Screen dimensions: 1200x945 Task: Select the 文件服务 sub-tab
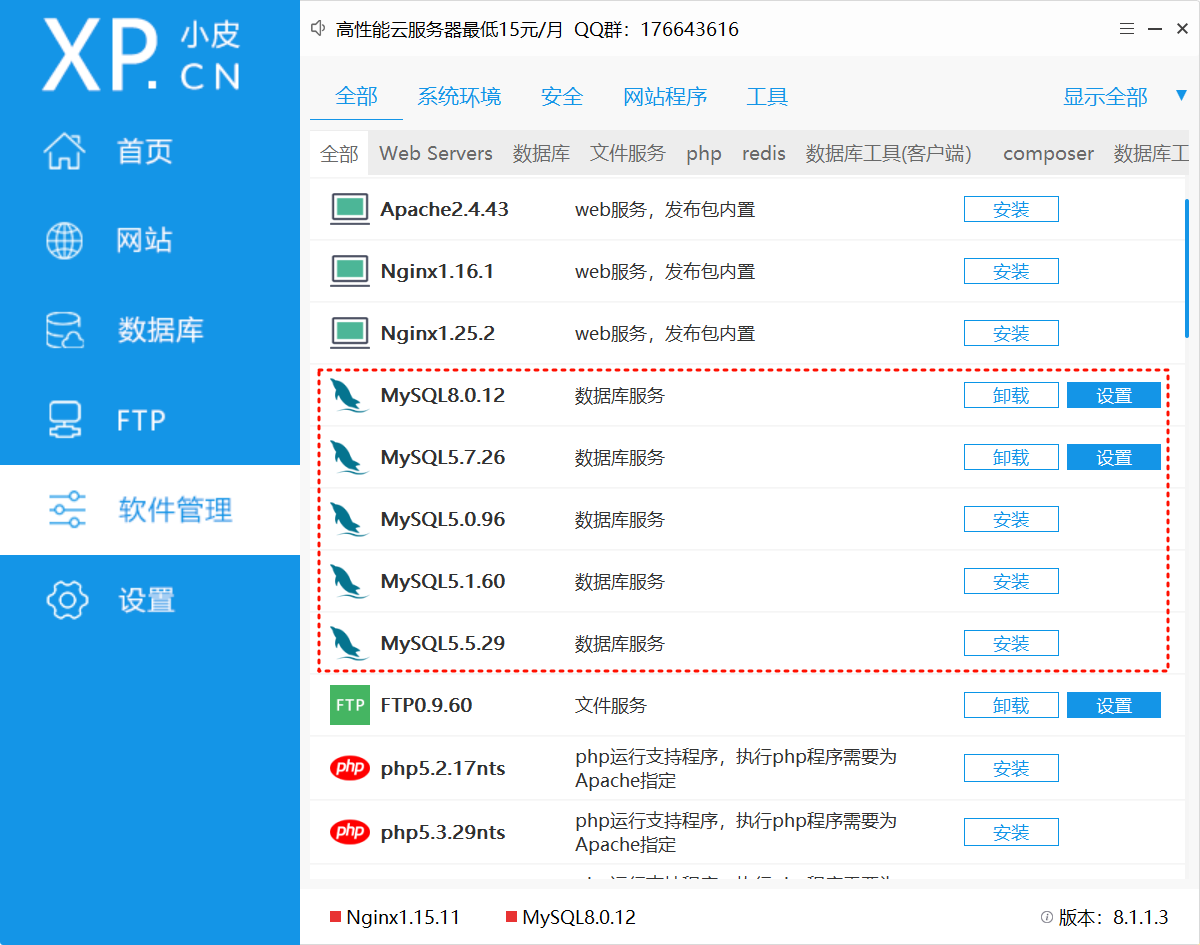(627, 154)
